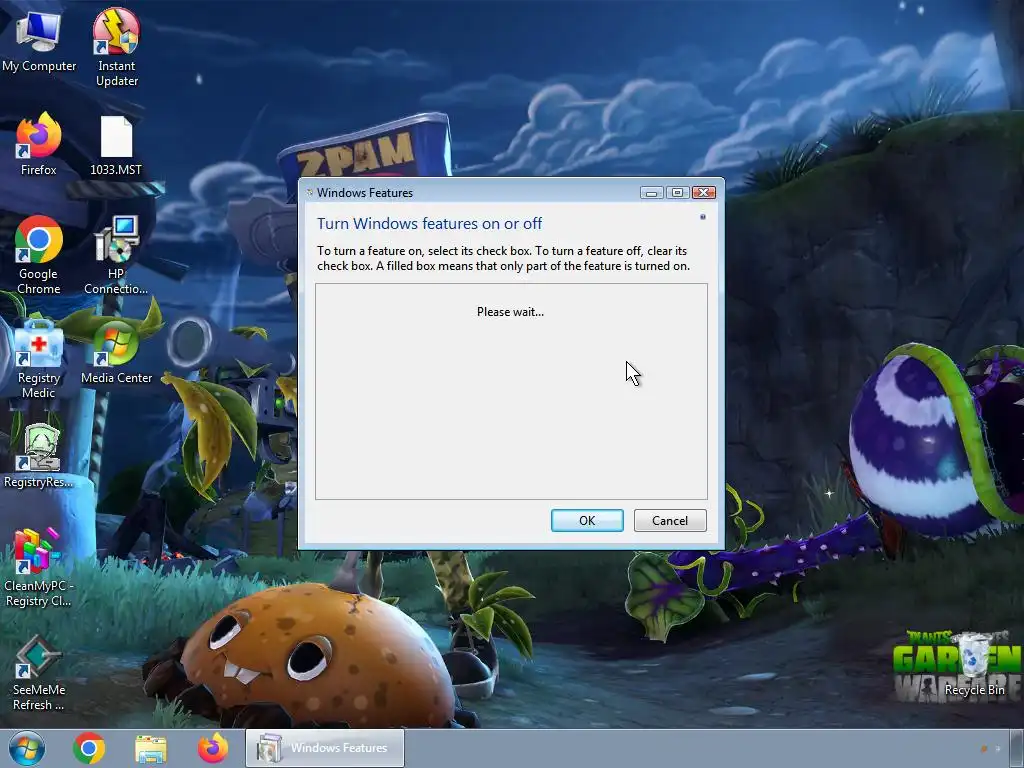1024x768 pixels.
Task: Launch the Registry Medic shortcut
Action: [39, 358]
